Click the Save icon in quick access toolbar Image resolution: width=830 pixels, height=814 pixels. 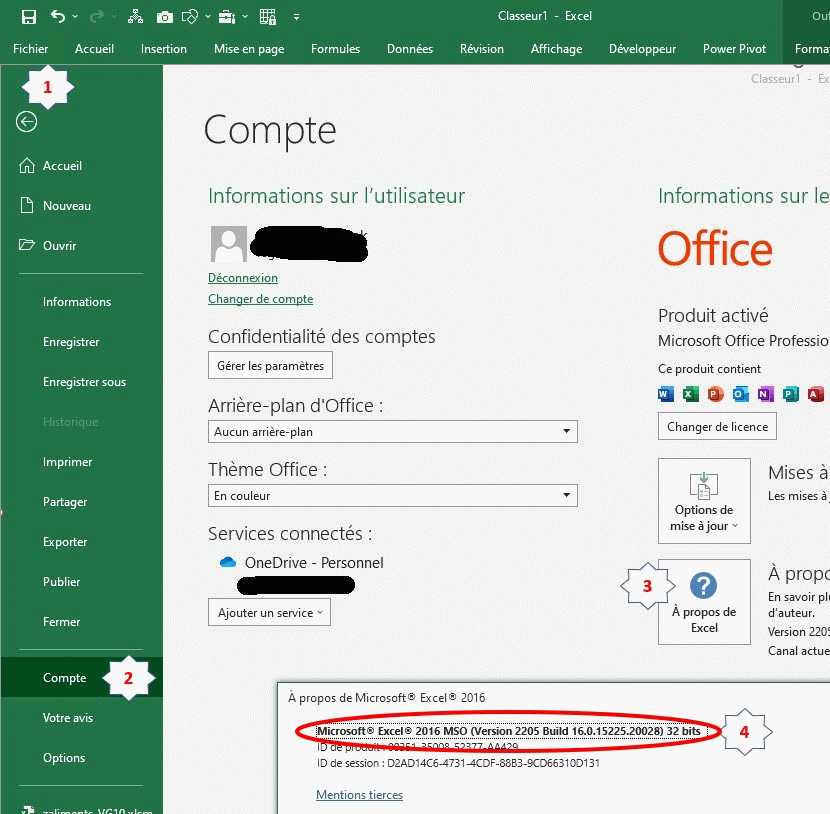pyautogui.click(x=29, y=16)
